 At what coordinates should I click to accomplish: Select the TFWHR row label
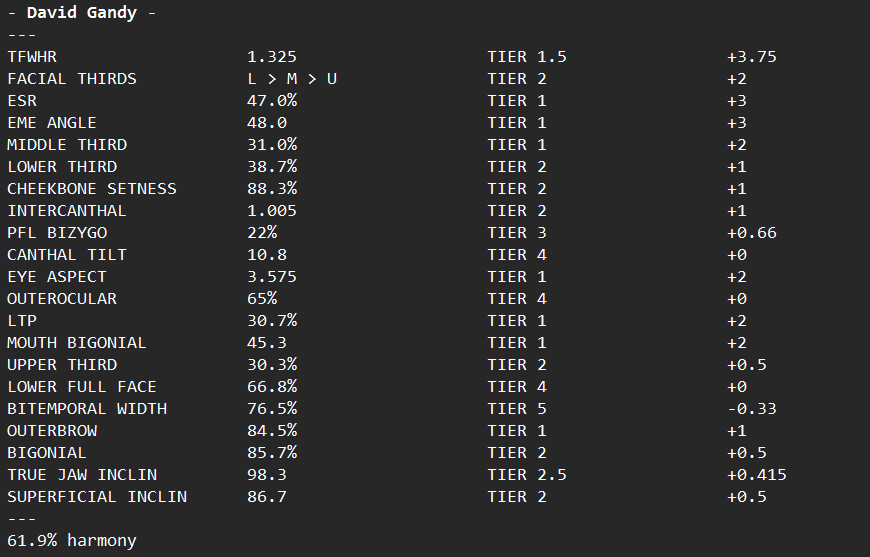32,57
